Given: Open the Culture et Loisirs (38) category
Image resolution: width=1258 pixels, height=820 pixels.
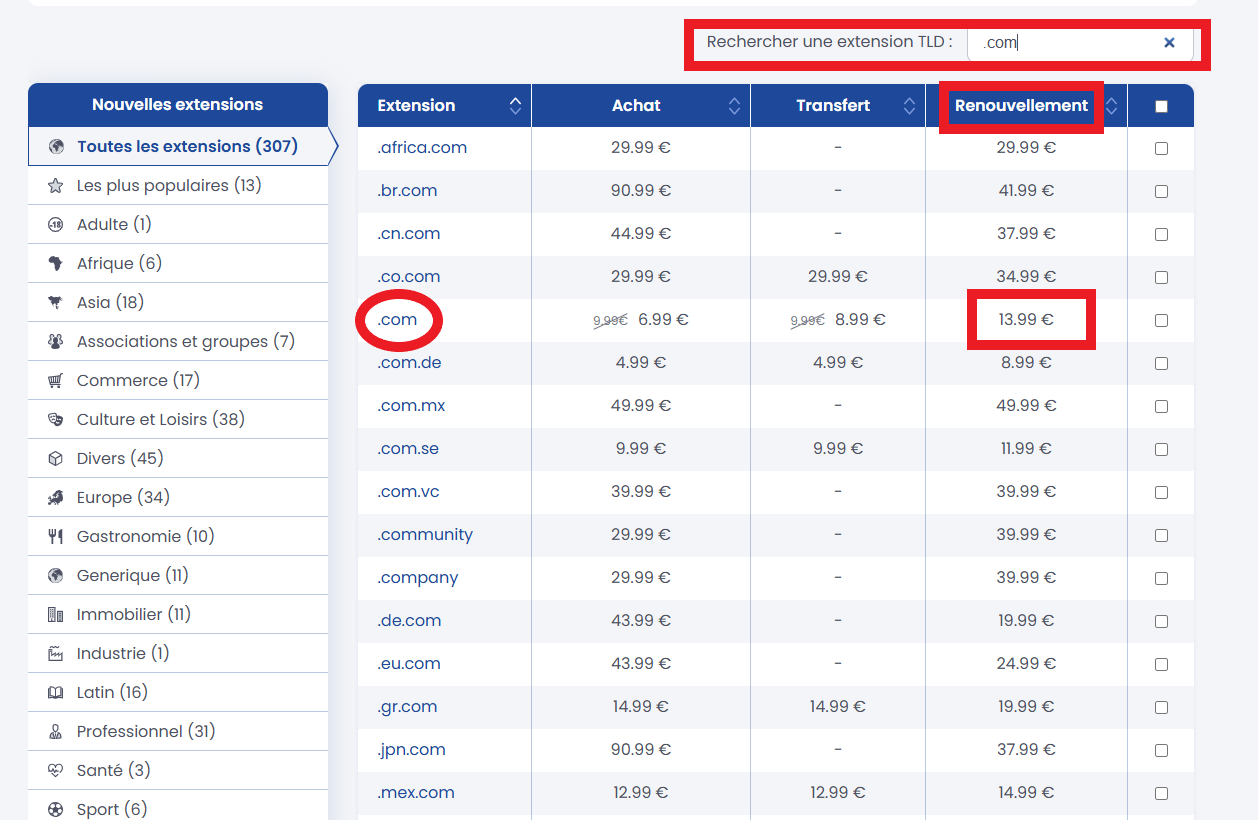Looking at the screenshot, I should (x=160, y=420).
